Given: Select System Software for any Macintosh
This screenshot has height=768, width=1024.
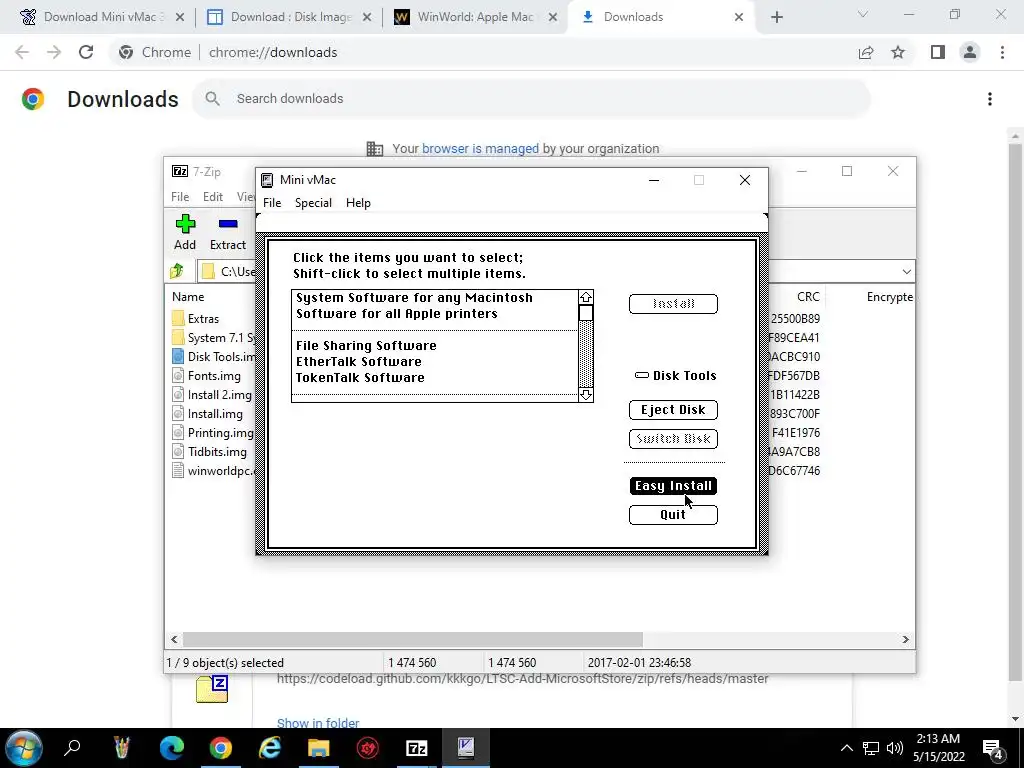Looking at the screenshot, I should 414,298.
